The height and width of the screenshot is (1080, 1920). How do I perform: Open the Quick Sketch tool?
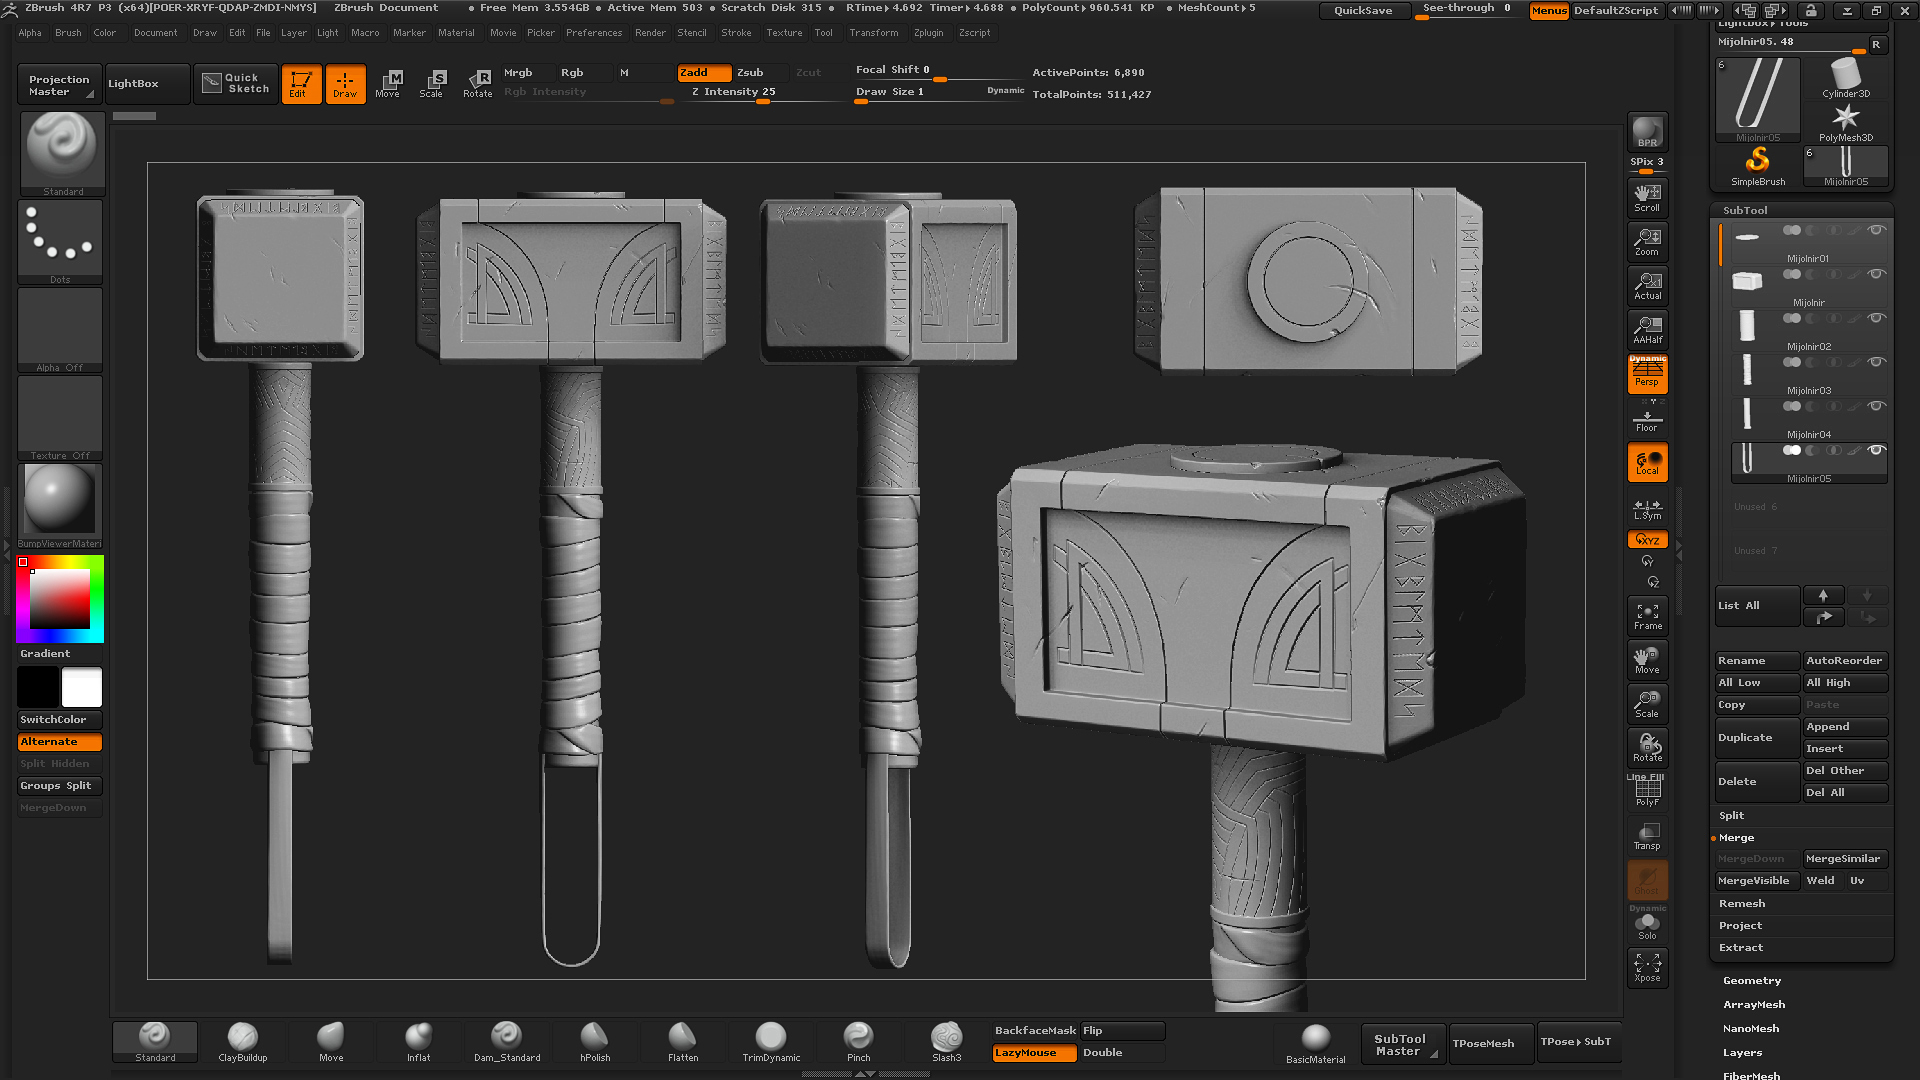(236, 84)
